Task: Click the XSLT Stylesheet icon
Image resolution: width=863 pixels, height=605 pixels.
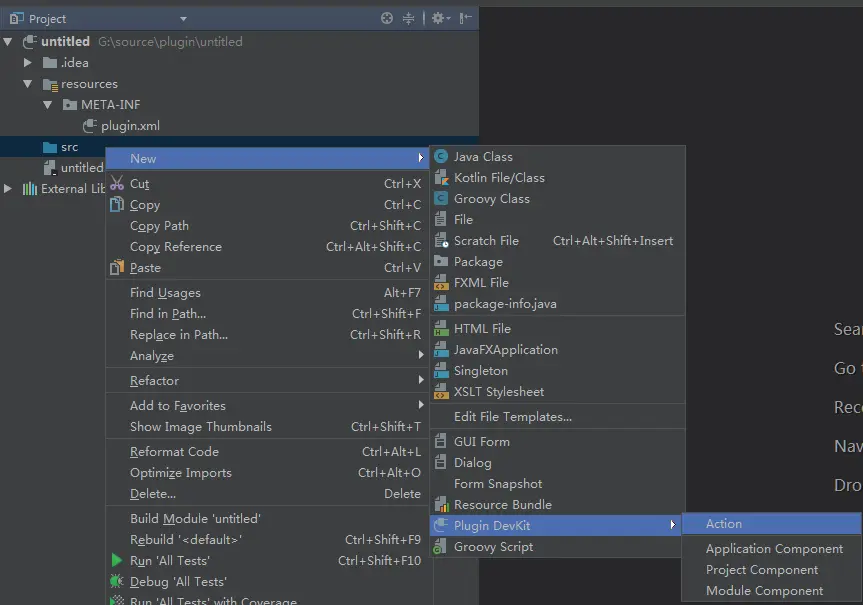Action: pyautogui.click(x=441, y=391)
